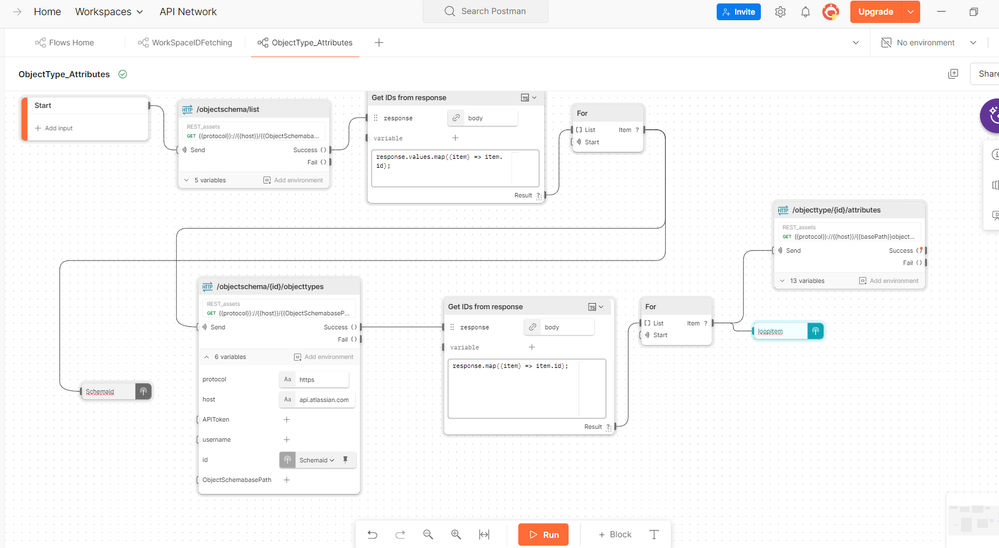
Task: Click the flow minimap thumbnail
Action: point(973,518)
